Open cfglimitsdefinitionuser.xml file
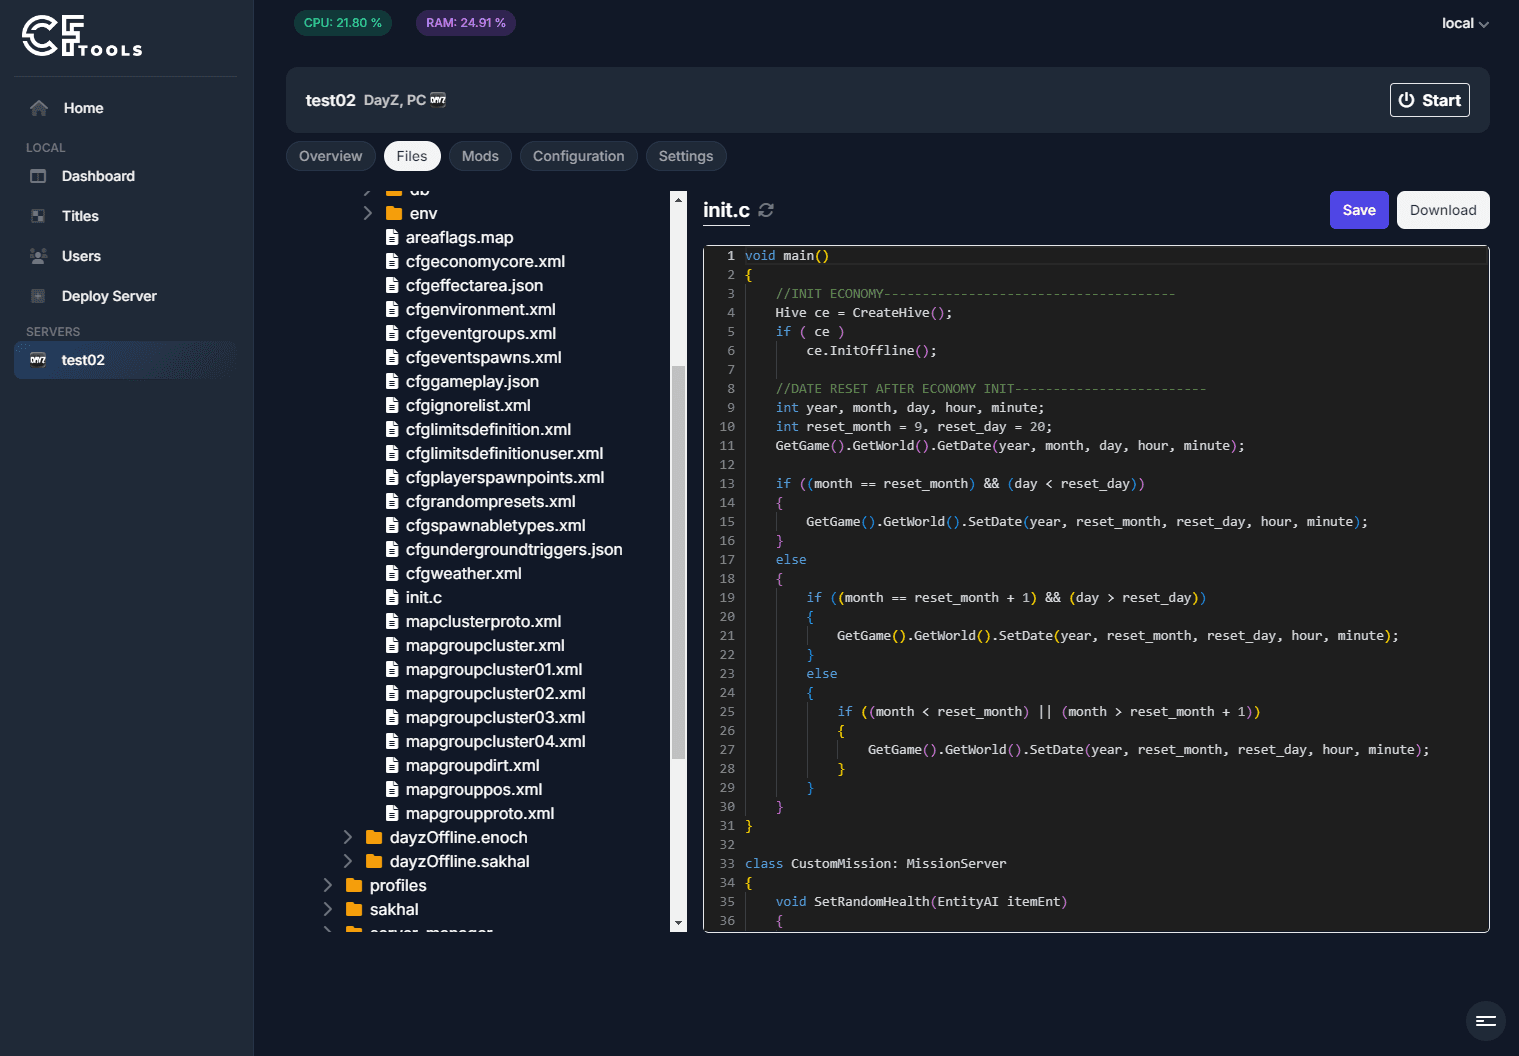 (505, 453)
